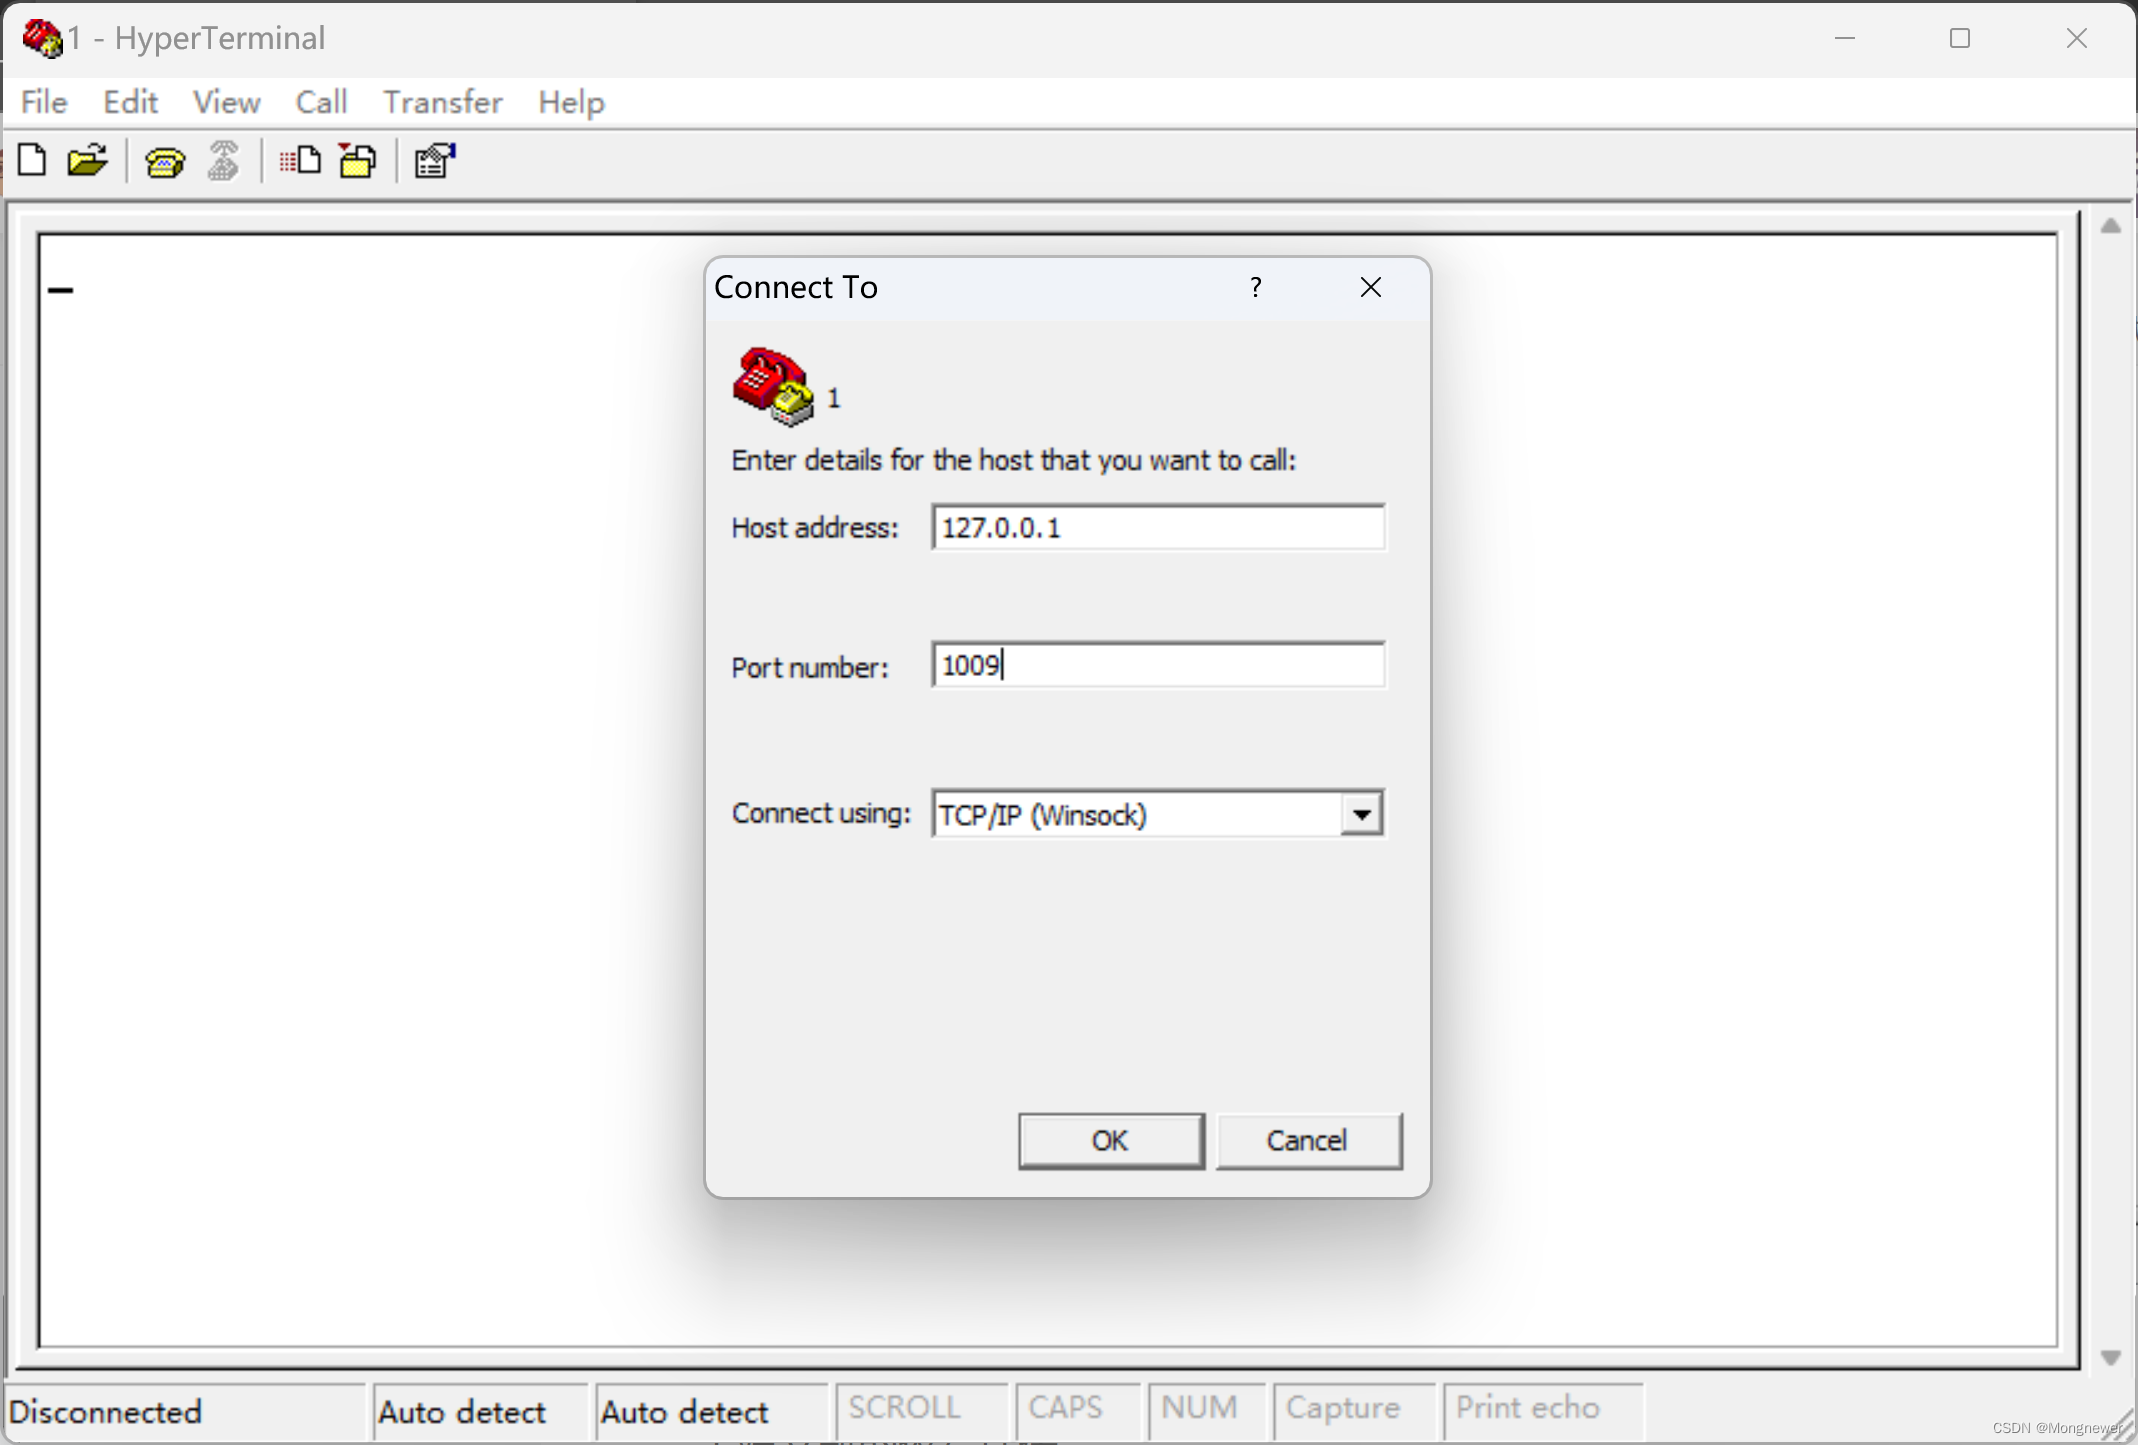
Task: Click the scrollbar down arrow
Action: coord(2110,1358)
